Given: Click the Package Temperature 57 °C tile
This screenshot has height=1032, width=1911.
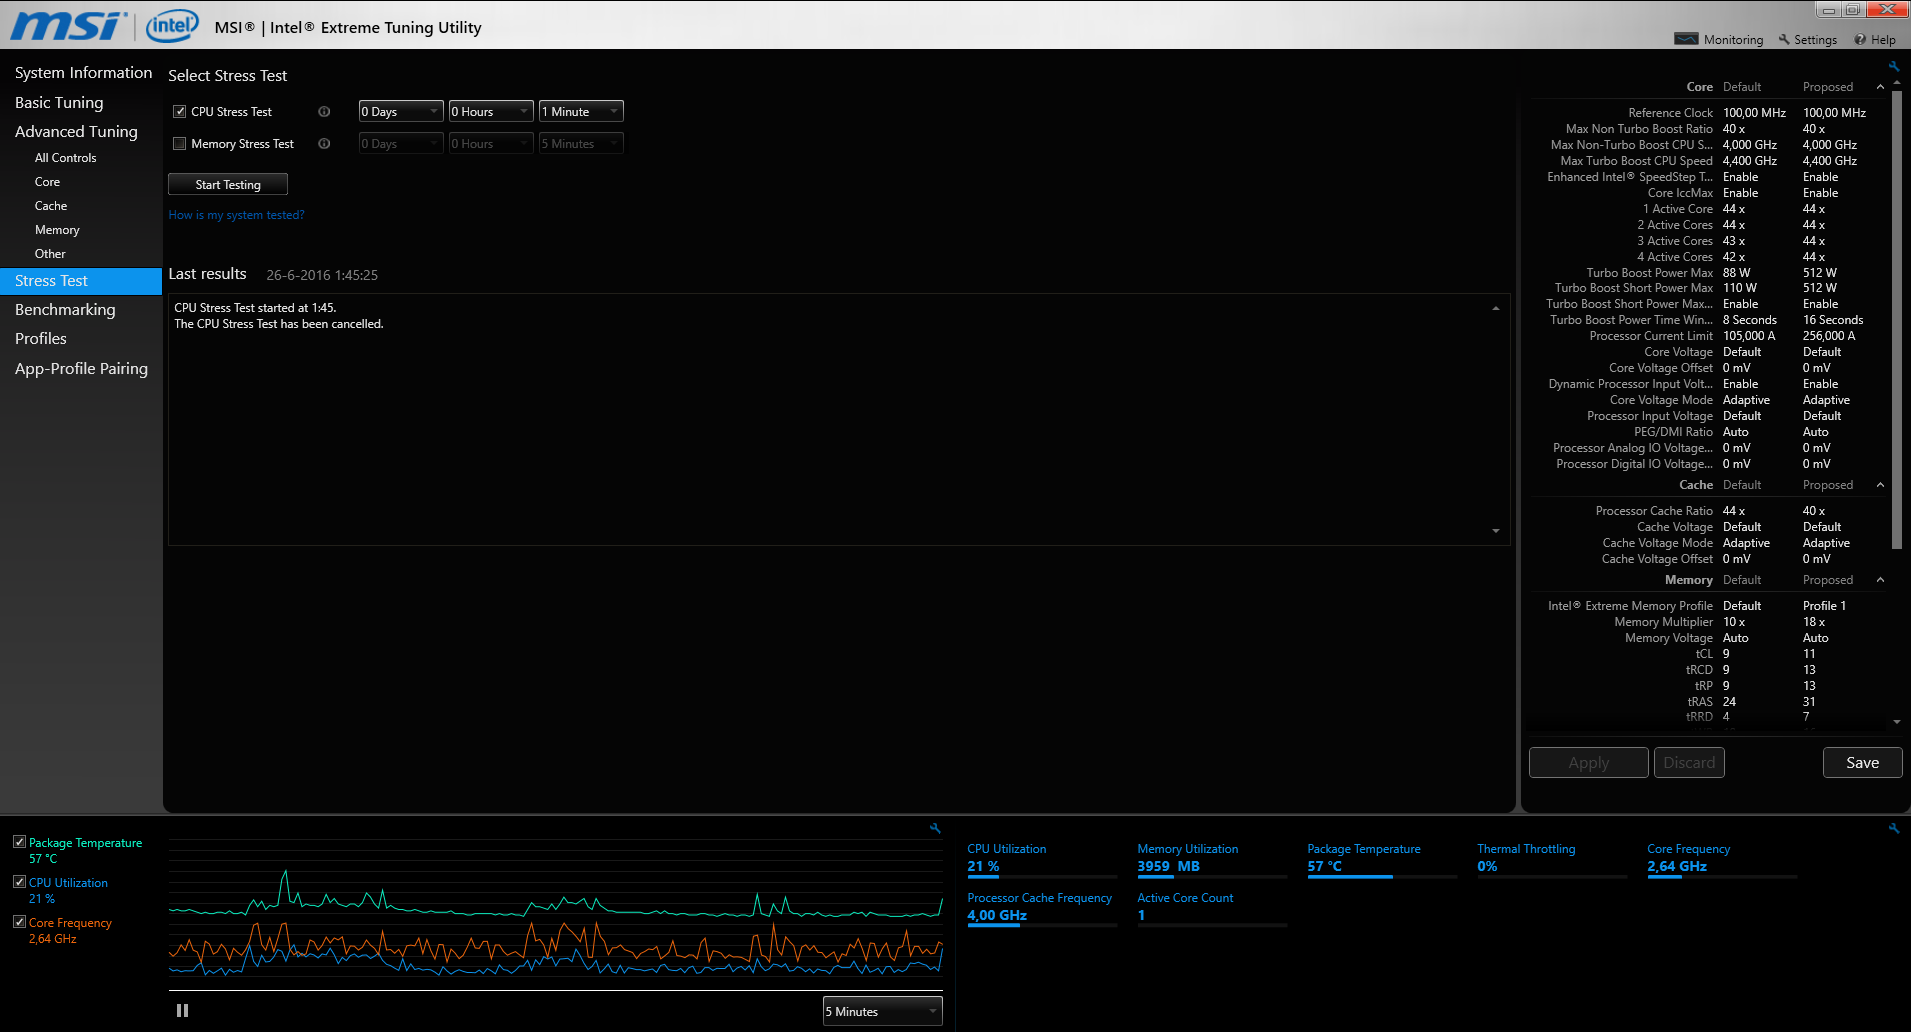Looking at the screenshot, I should coord(1382,859).
